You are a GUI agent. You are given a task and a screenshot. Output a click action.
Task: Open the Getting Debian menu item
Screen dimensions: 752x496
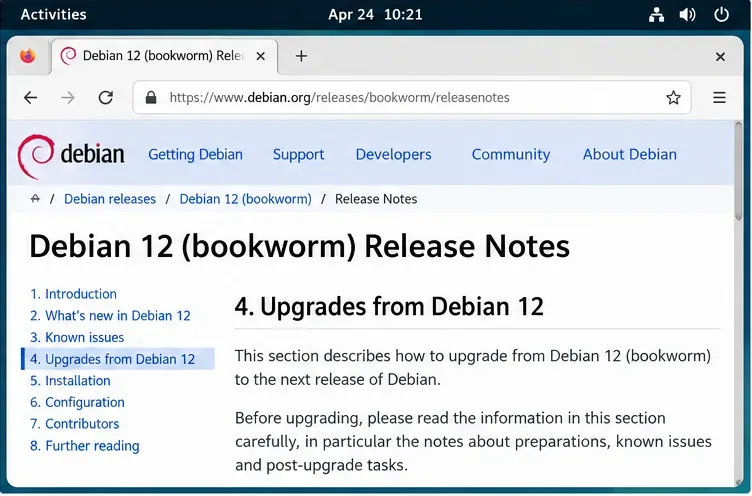[195, 154]
